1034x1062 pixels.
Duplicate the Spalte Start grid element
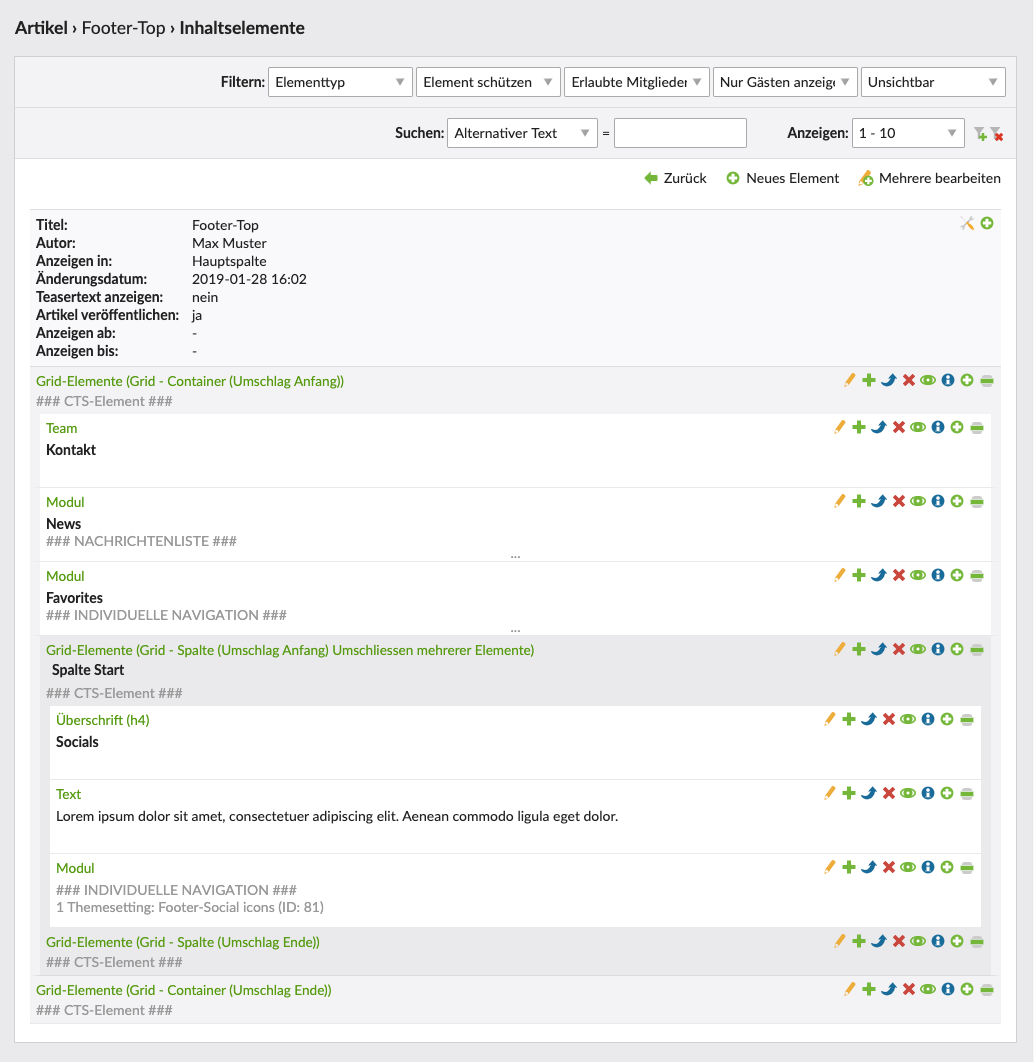click(859, 650)
